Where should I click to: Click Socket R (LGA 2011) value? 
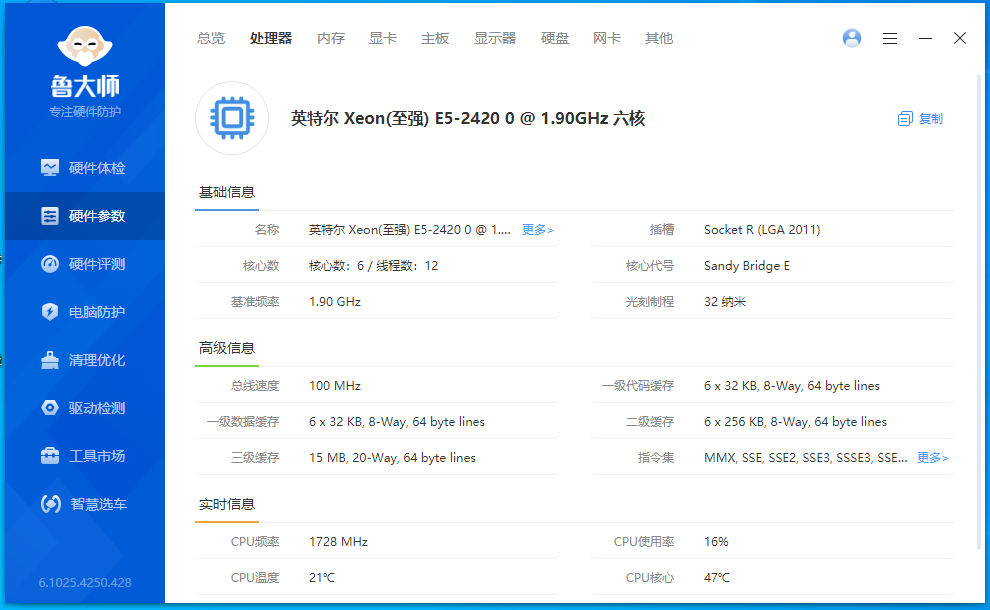click(762, 230)
